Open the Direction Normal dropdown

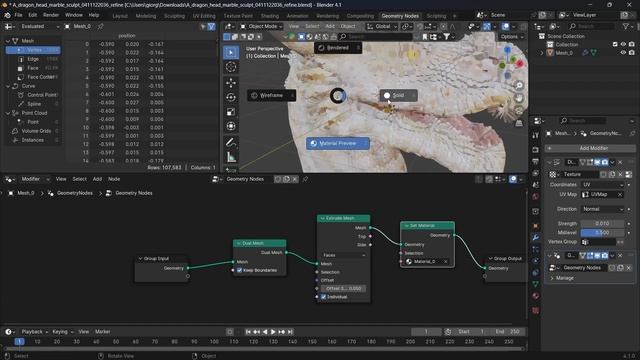[x=602, y=209]
